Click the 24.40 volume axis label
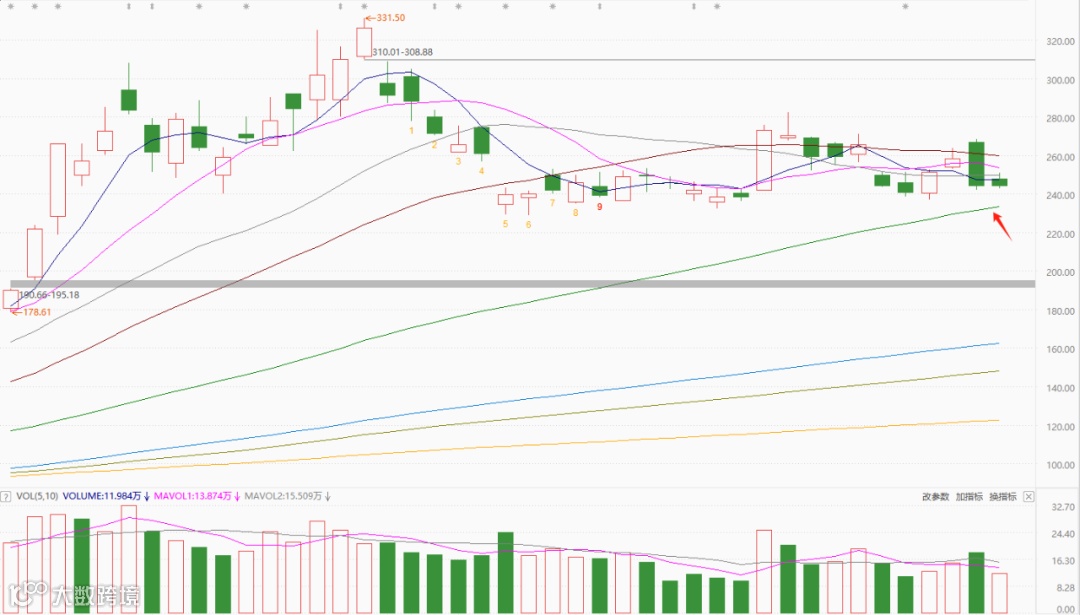1080x615 pixels. [x=1063, y=534]
